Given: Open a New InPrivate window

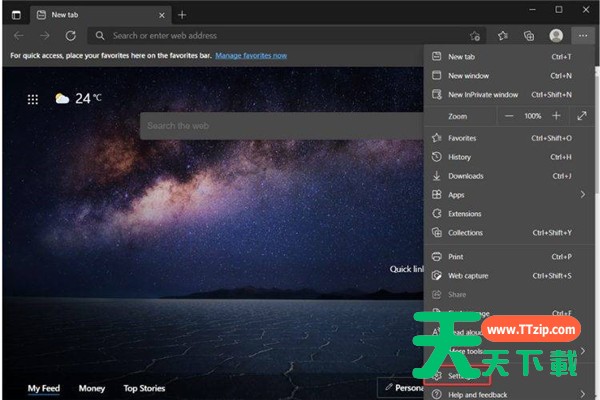Looking at the screenshot, I should (510, 95).
